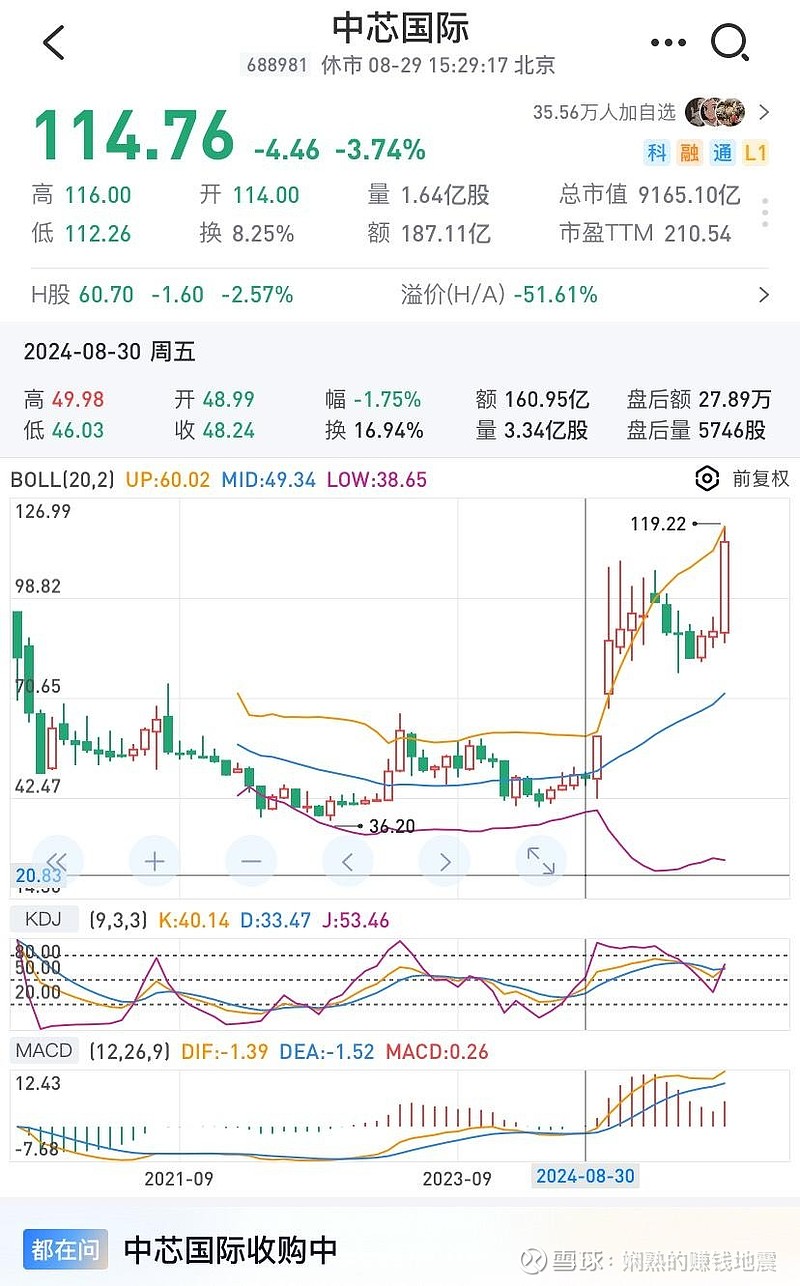Tap the back arrow at top left
The height and width of the screenshot is (1286, 800).
(x=52, y=43)
